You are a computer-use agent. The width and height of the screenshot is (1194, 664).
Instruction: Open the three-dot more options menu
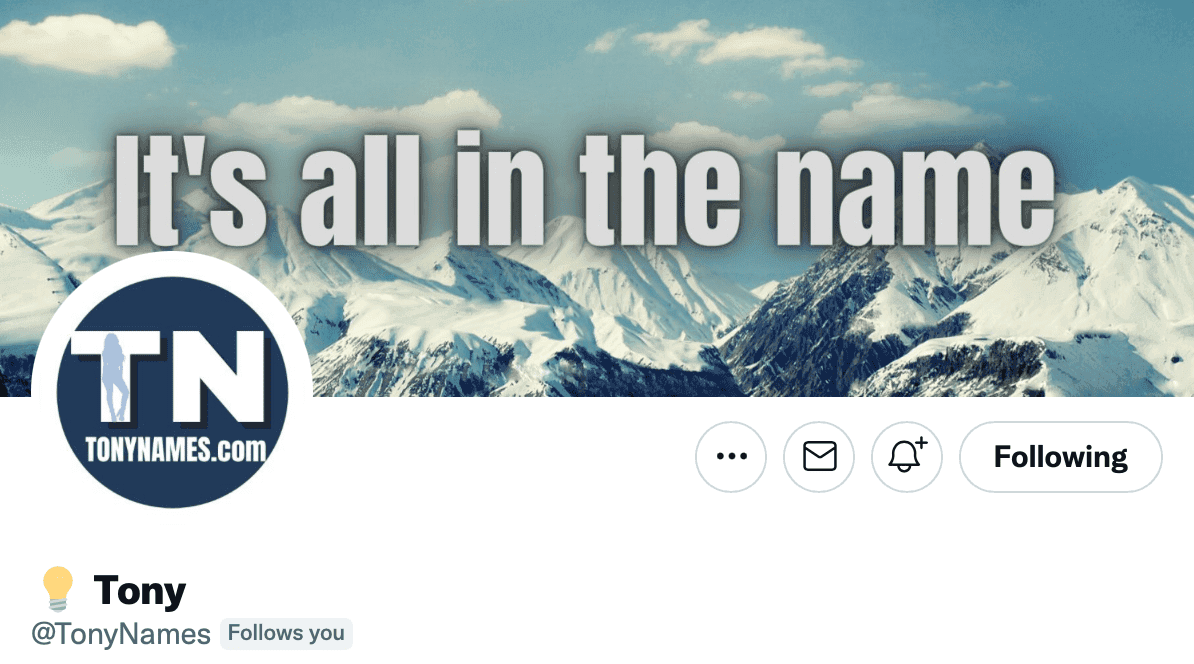pos(731,457)
